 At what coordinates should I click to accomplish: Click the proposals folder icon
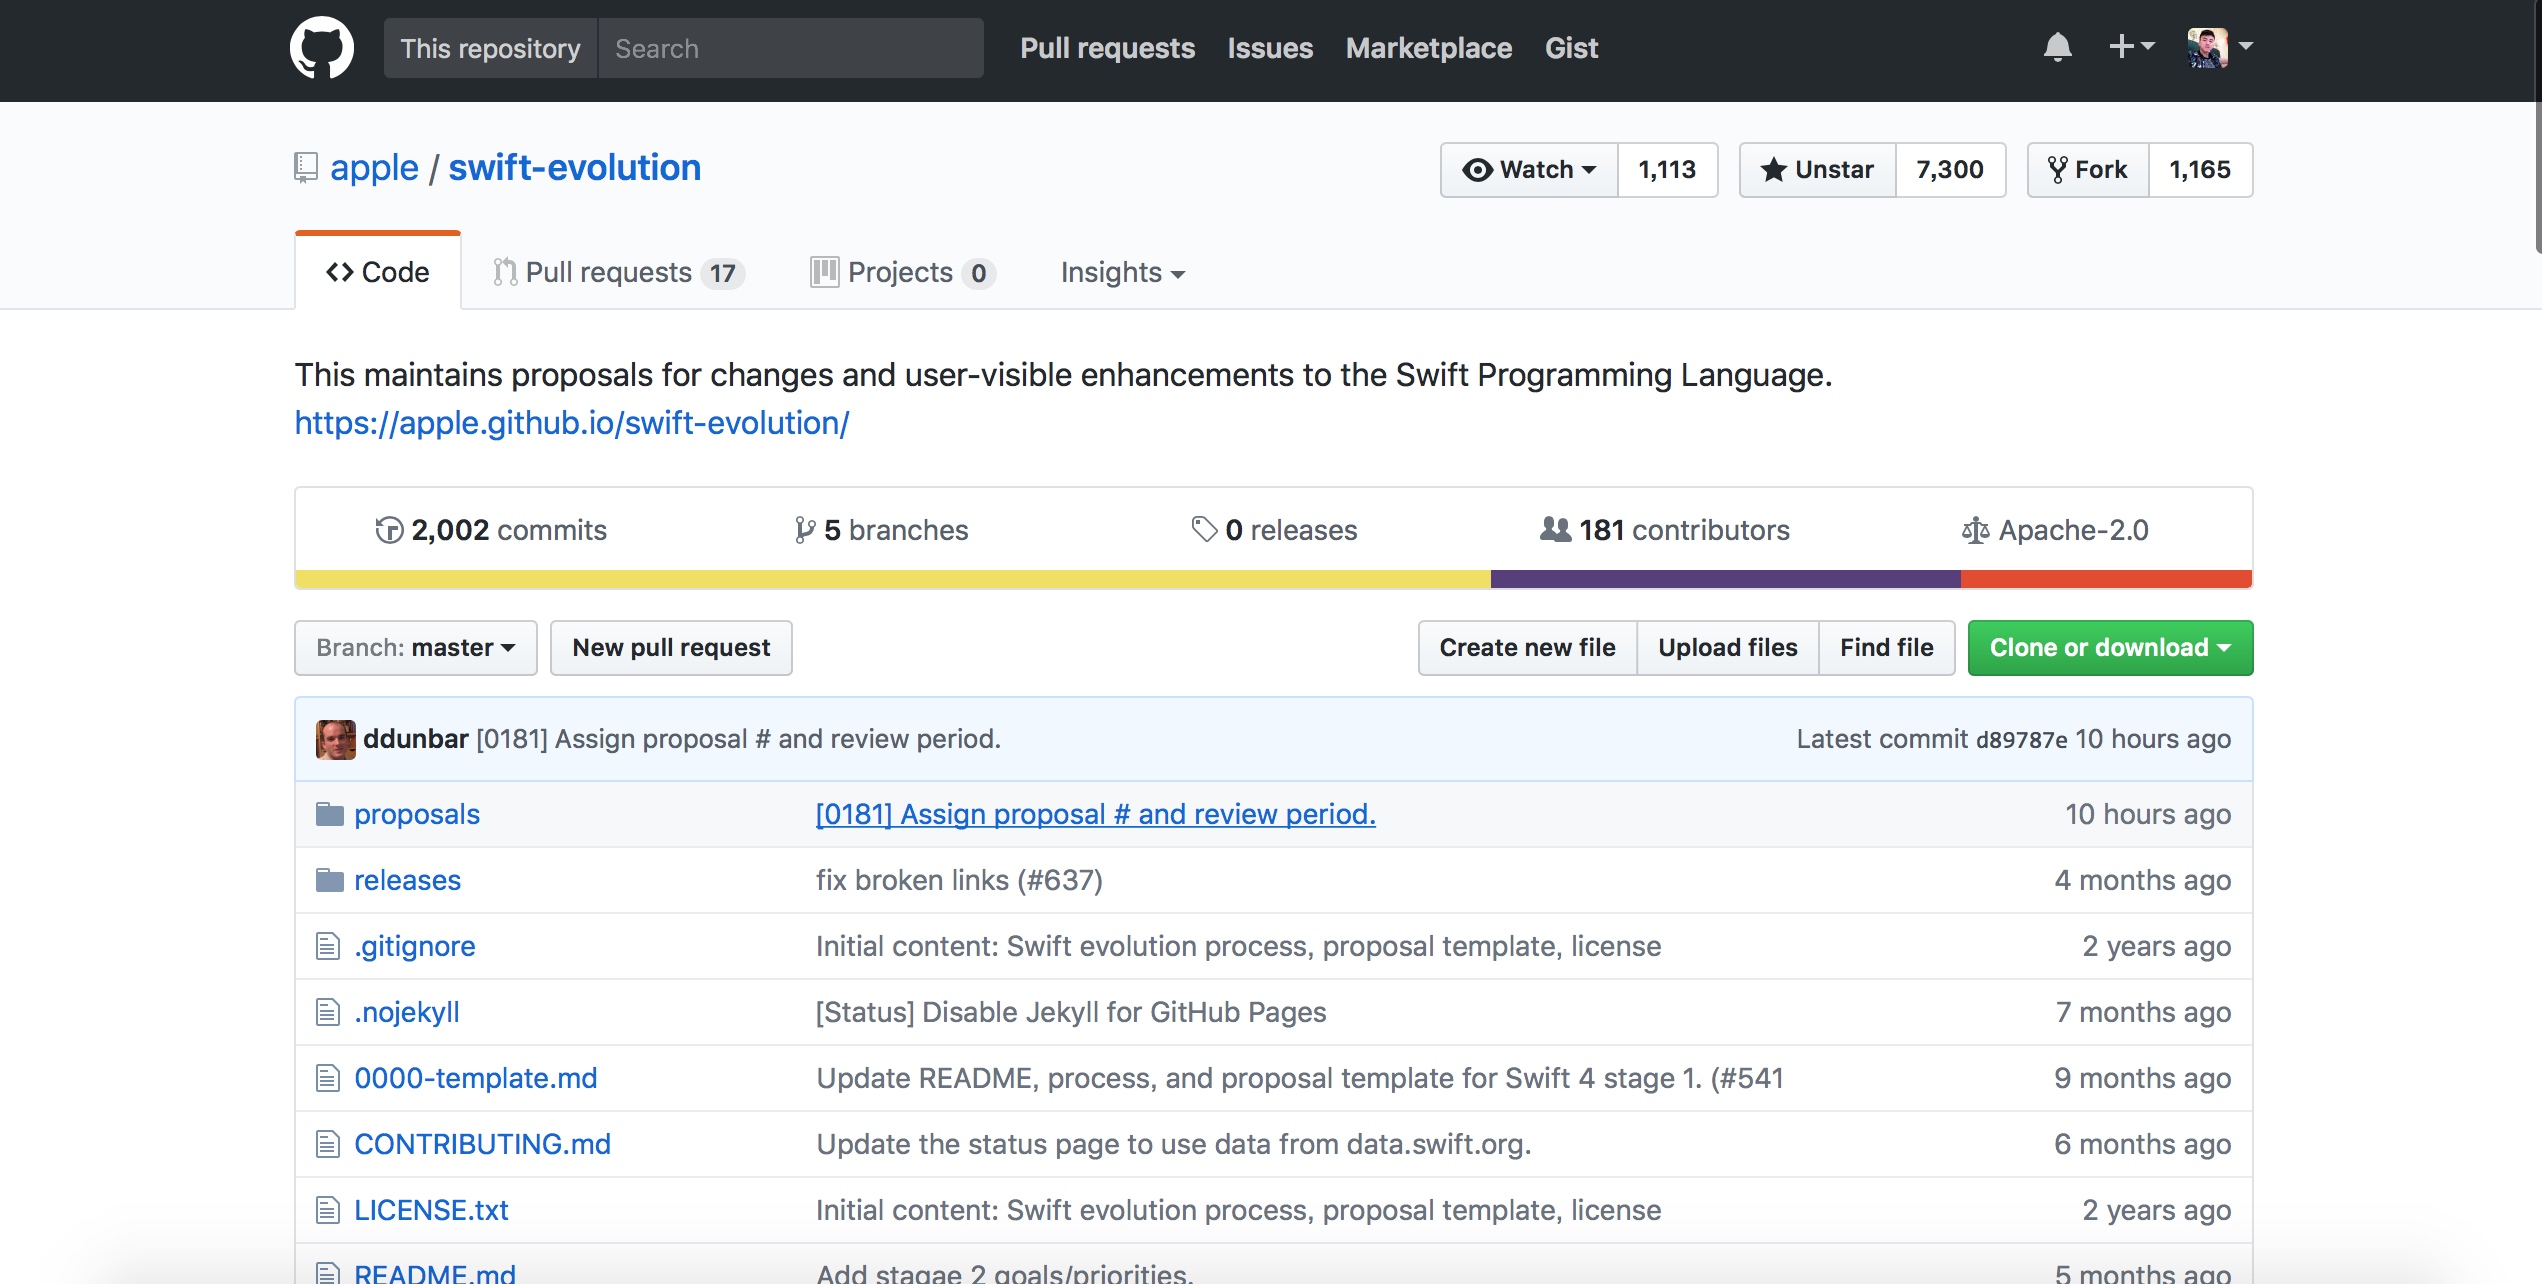(329, 814)
